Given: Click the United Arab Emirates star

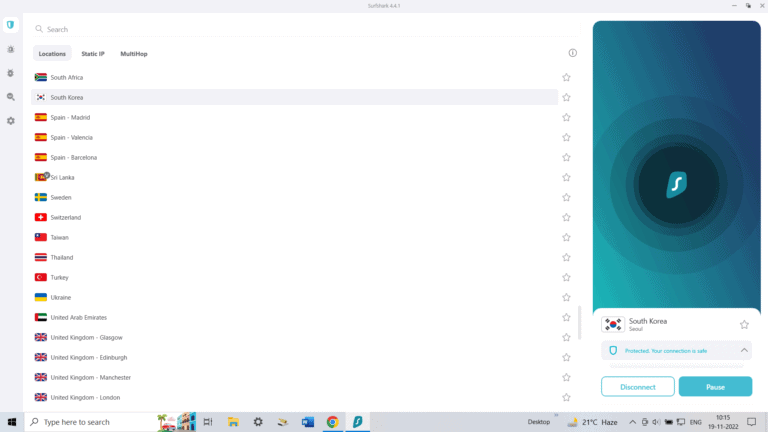Looking at the screenshot, I should pos(566,317).
